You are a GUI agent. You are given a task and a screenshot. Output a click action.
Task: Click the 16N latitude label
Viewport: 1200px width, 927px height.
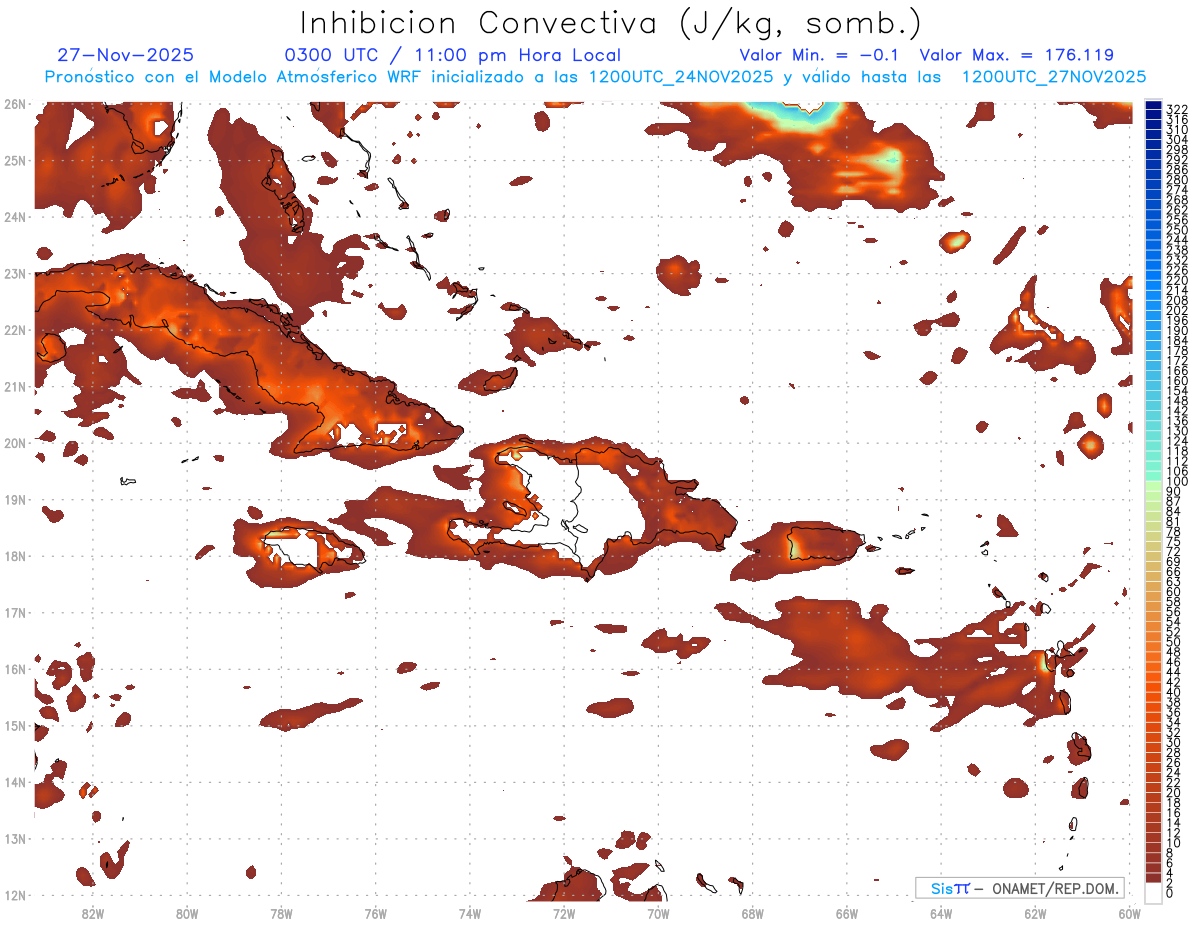tap(15, 669)
